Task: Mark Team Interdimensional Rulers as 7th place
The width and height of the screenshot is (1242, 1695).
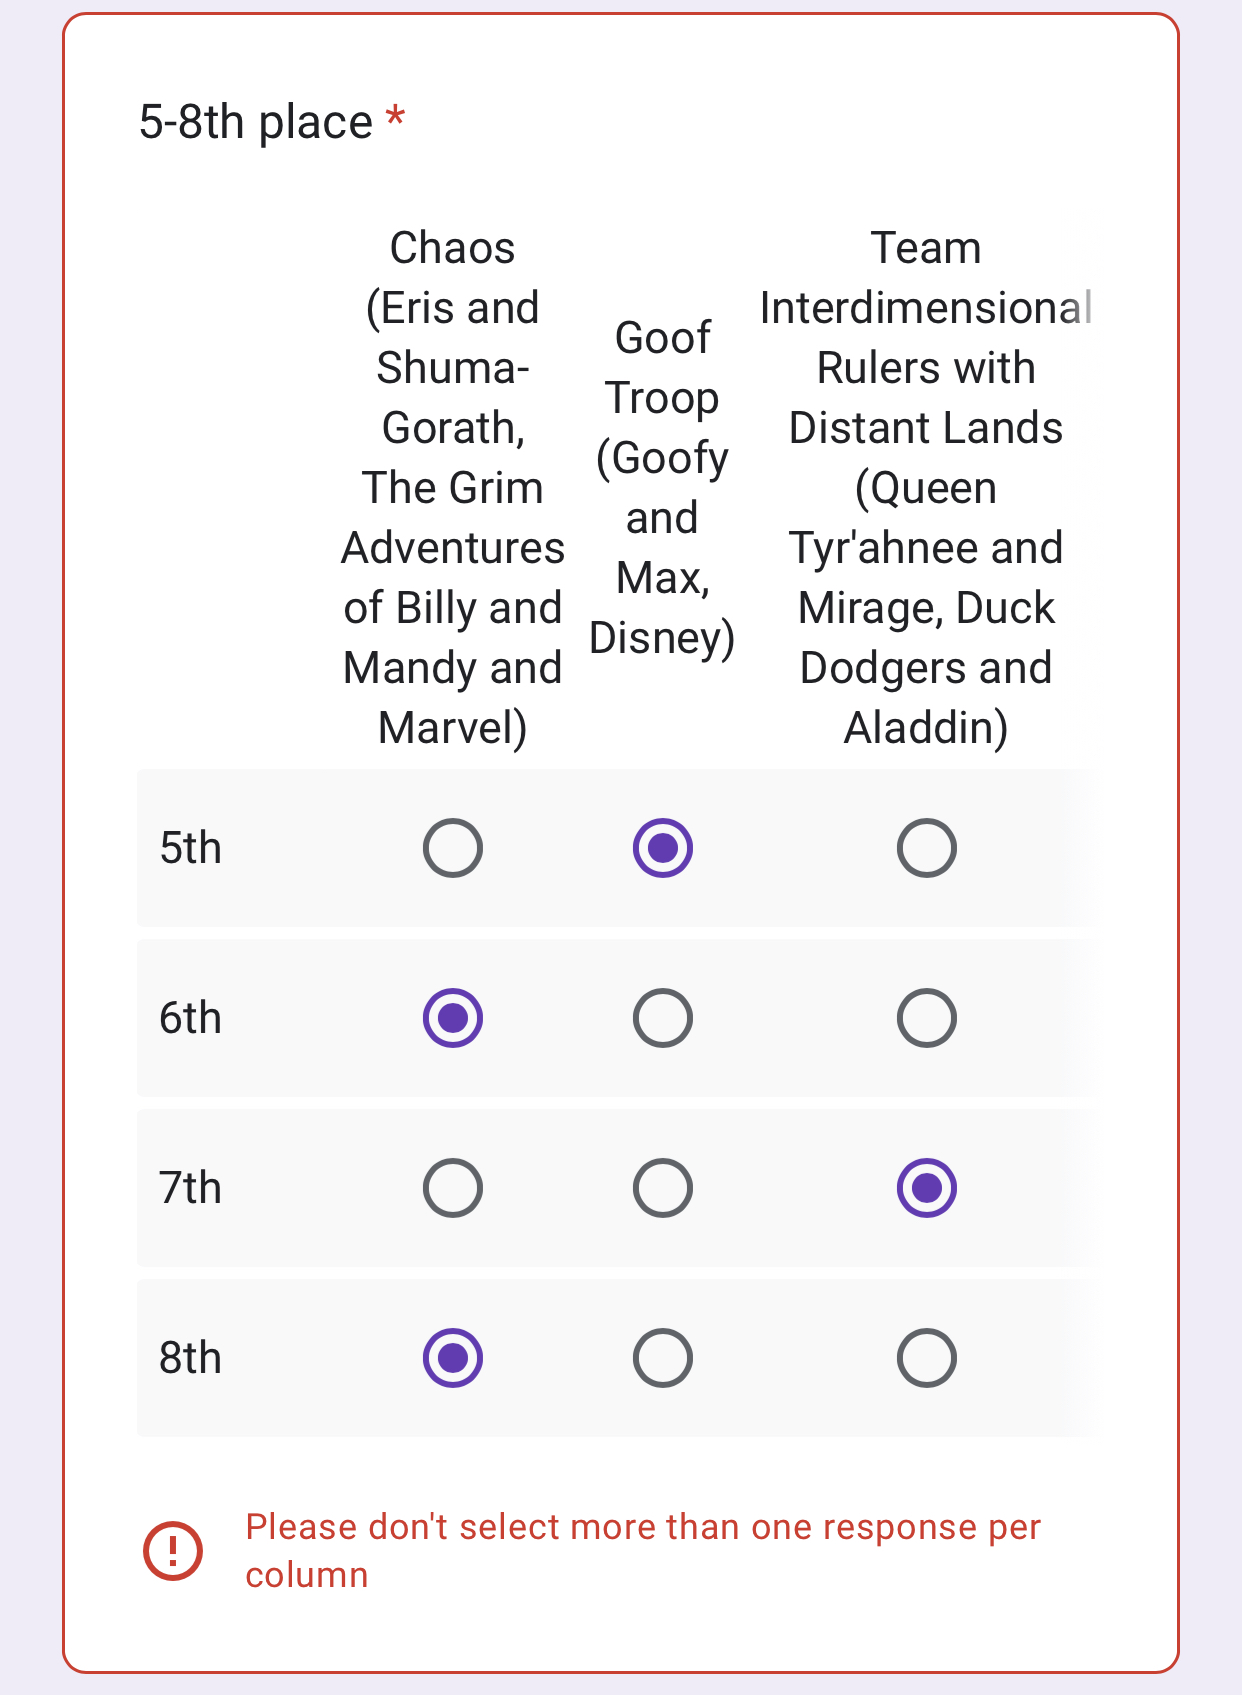Action: 927,1188
